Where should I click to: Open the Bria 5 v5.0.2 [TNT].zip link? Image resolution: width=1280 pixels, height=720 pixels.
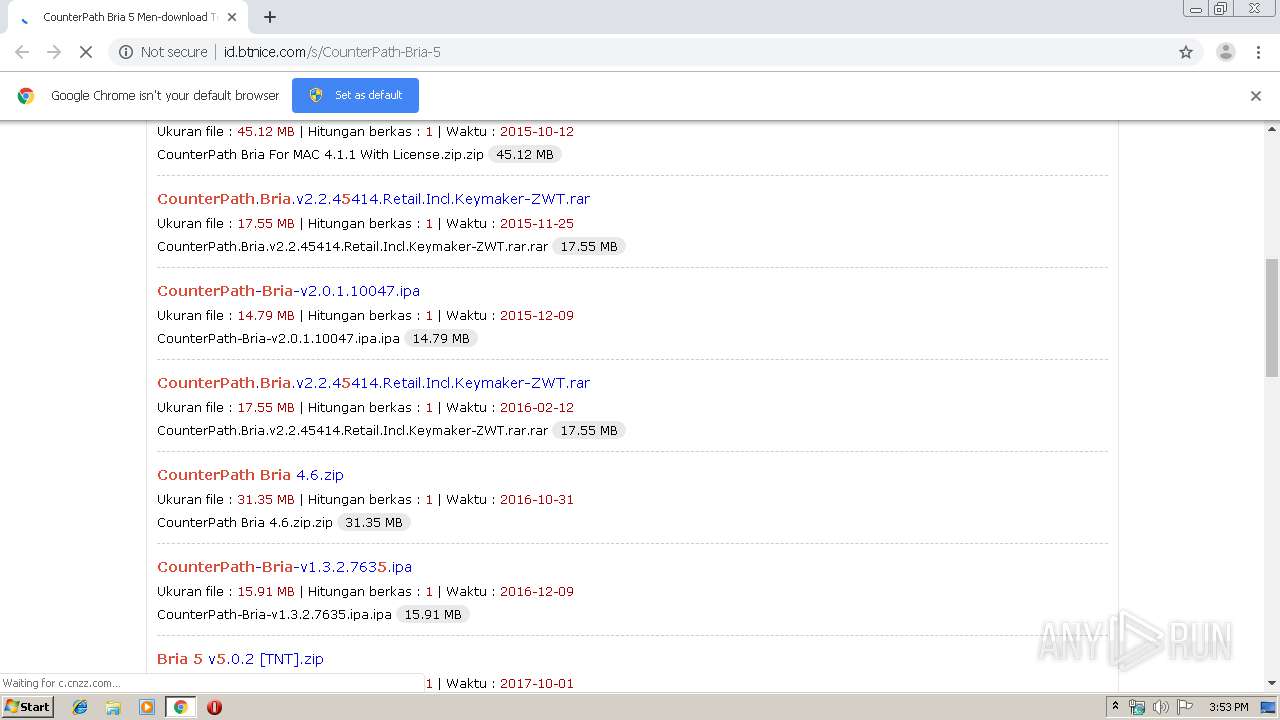click(x=240, y=659)
